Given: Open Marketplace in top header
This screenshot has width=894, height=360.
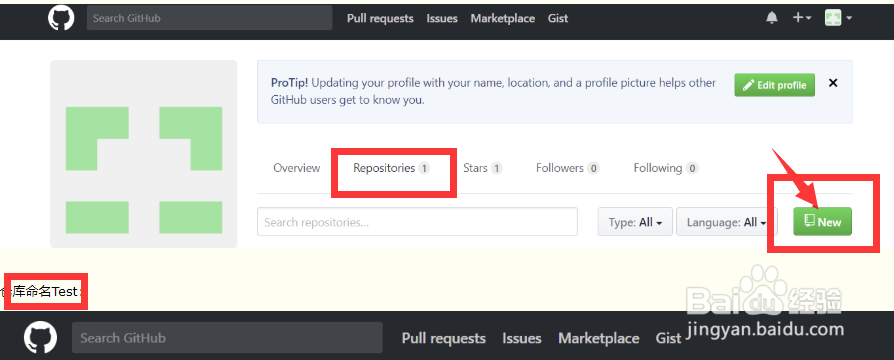Looking at the screenshot, I should coord(503,18).
